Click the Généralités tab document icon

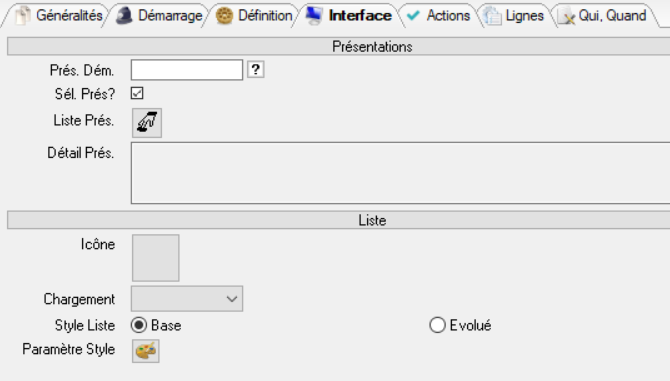(22, 16)
